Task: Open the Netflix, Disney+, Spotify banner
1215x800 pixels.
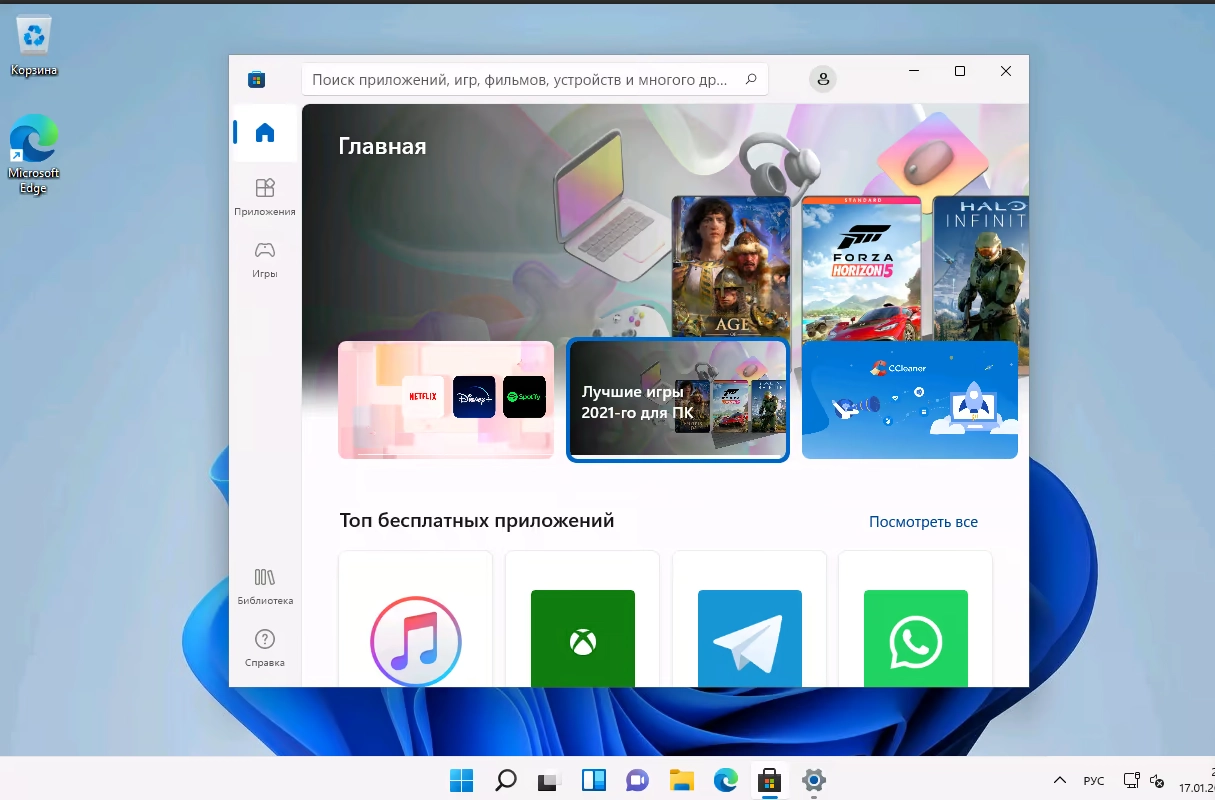Action: coord(446,400)
